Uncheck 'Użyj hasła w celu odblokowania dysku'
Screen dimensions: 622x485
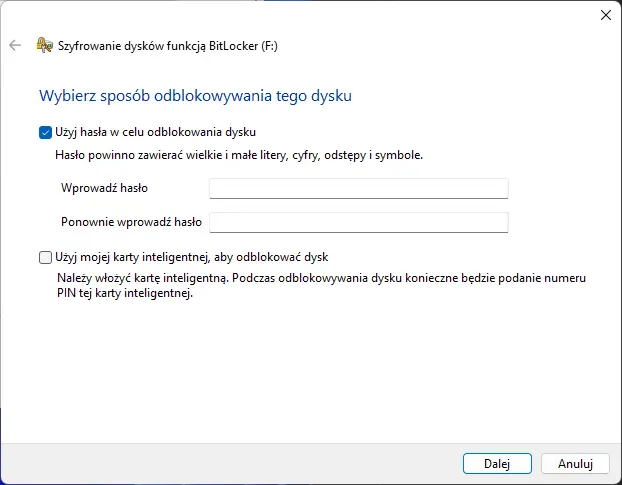45,132
